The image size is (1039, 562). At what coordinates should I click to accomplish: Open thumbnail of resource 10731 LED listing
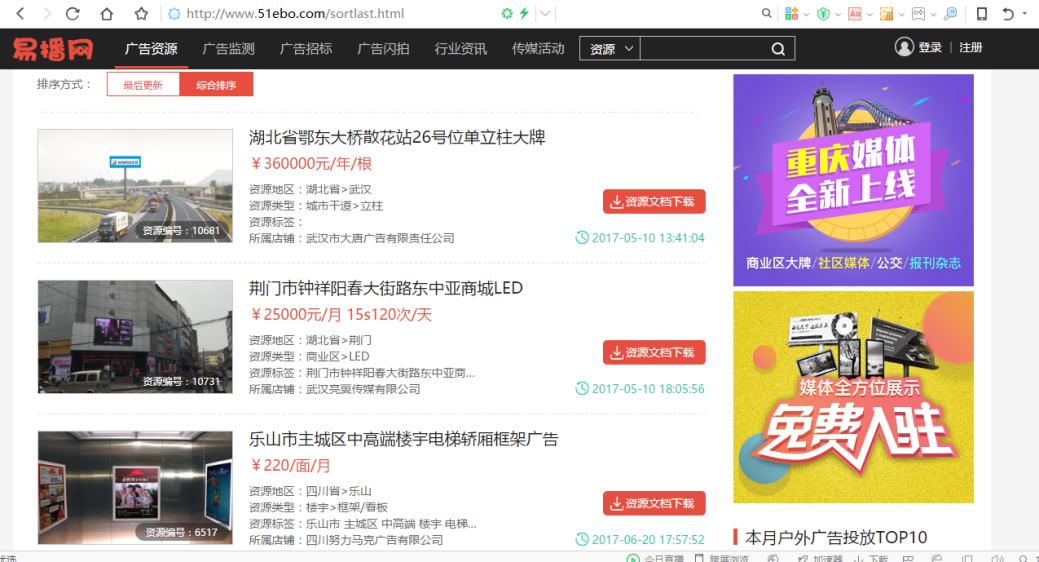click(135, 336)
